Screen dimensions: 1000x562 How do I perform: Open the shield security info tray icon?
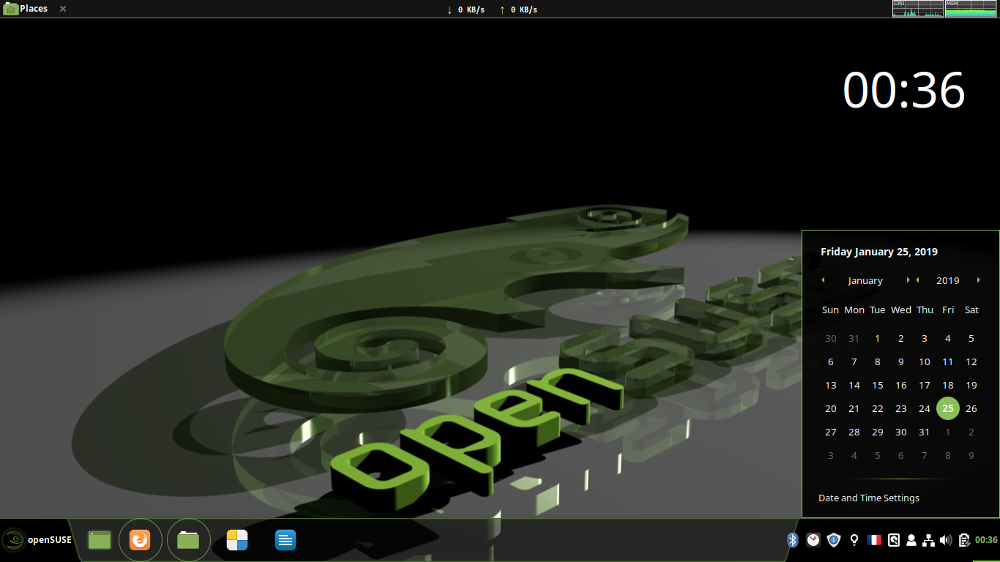pos(834,540)
